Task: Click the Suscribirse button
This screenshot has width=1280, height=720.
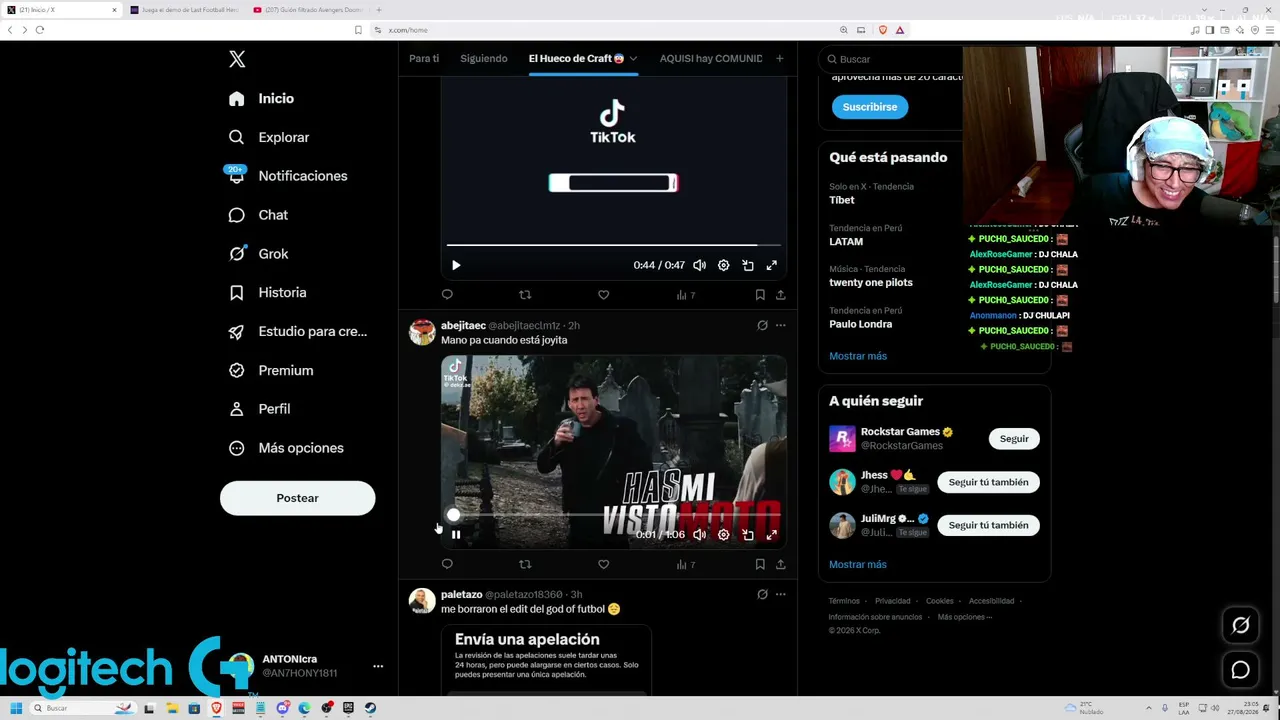Action: (870, 107)
